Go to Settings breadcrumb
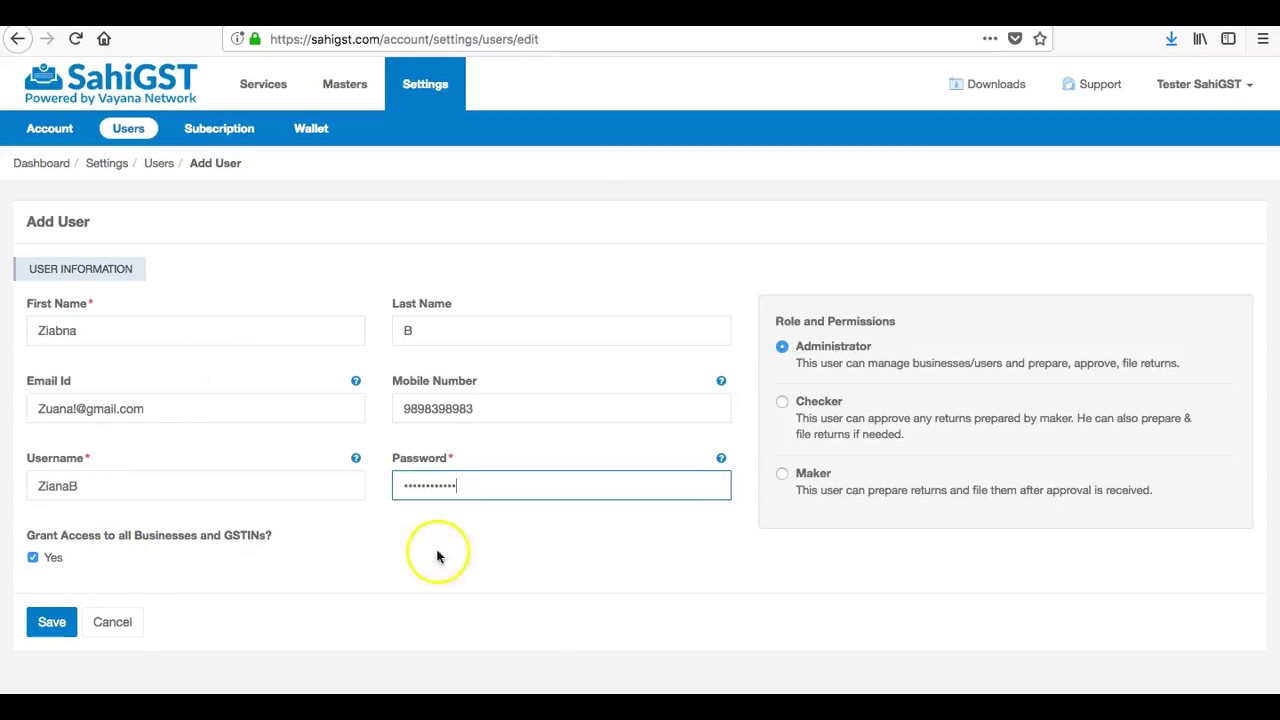 click(x=106, y=163)
